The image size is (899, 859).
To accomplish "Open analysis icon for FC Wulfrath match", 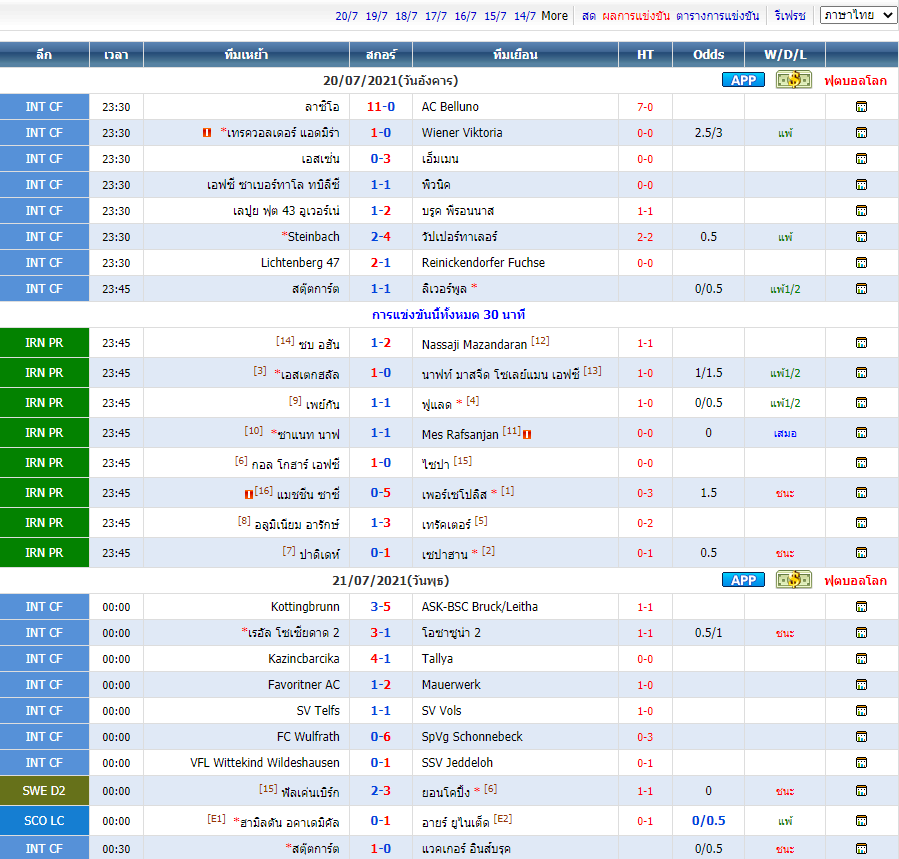I will pos(861,737).
